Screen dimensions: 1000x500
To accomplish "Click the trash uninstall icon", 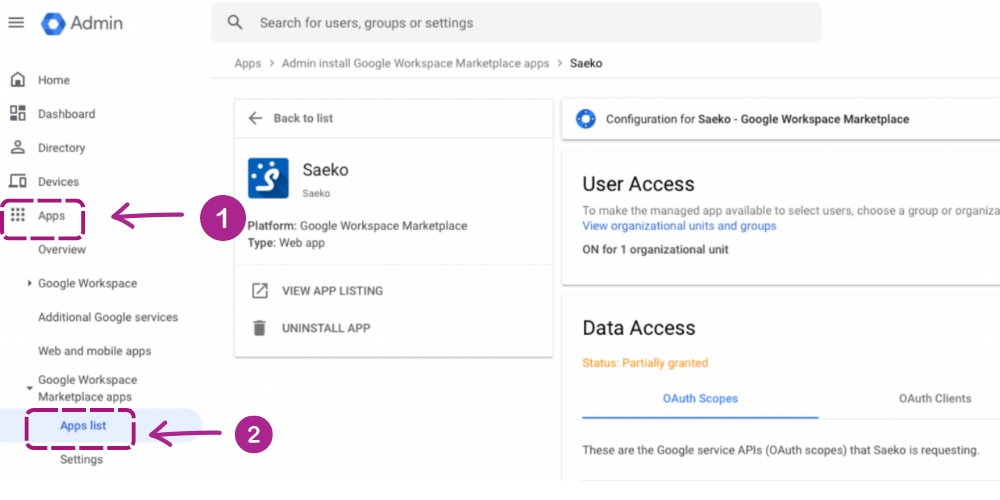I will pyautogui.click(x=259, y=328).
